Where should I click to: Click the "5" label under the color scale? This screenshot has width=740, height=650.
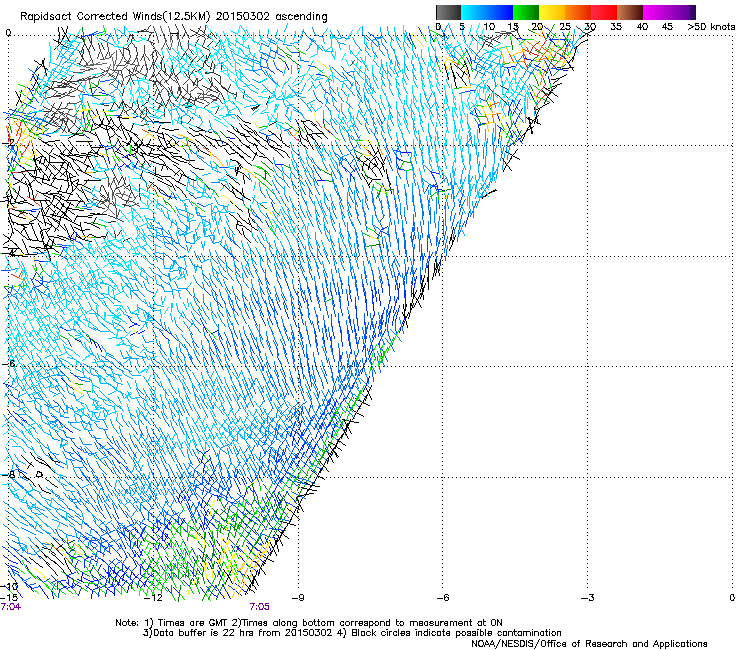tap(462, 26)
